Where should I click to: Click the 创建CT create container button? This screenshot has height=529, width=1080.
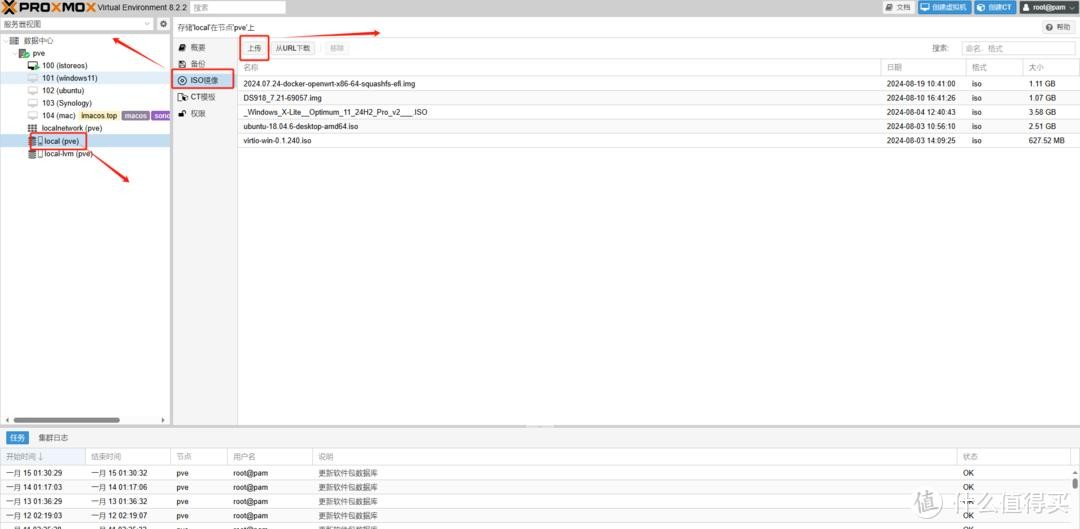click(995, 7)
